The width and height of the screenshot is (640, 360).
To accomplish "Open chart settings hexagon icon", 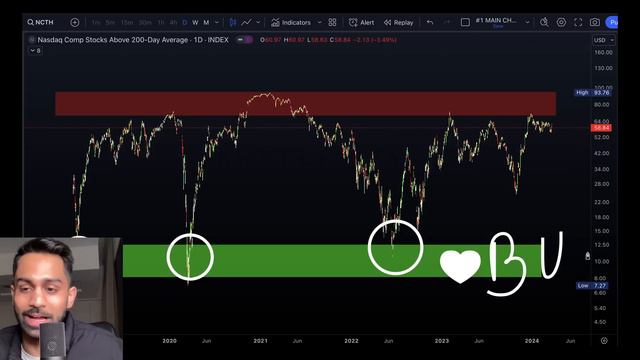I will (561, 22).
